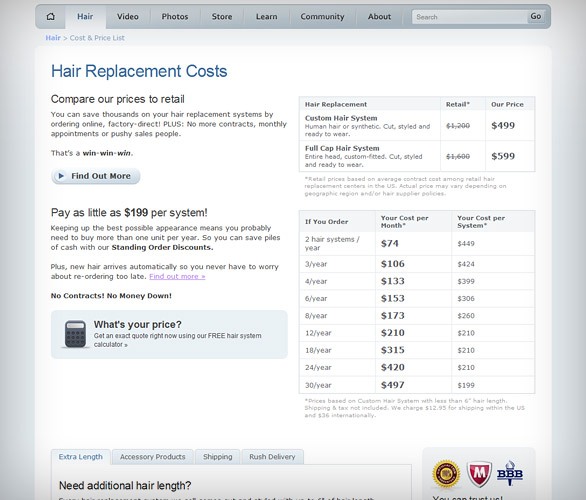Open the Shipping tab
The height and width of the screenshot is (500, 586).
coord(218,457)
